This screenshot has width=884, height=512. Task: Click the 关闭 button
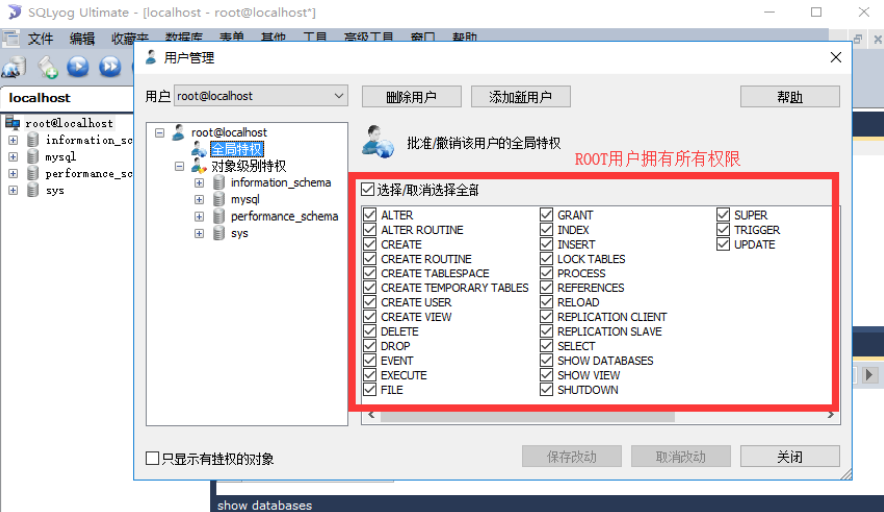(790, 456)
